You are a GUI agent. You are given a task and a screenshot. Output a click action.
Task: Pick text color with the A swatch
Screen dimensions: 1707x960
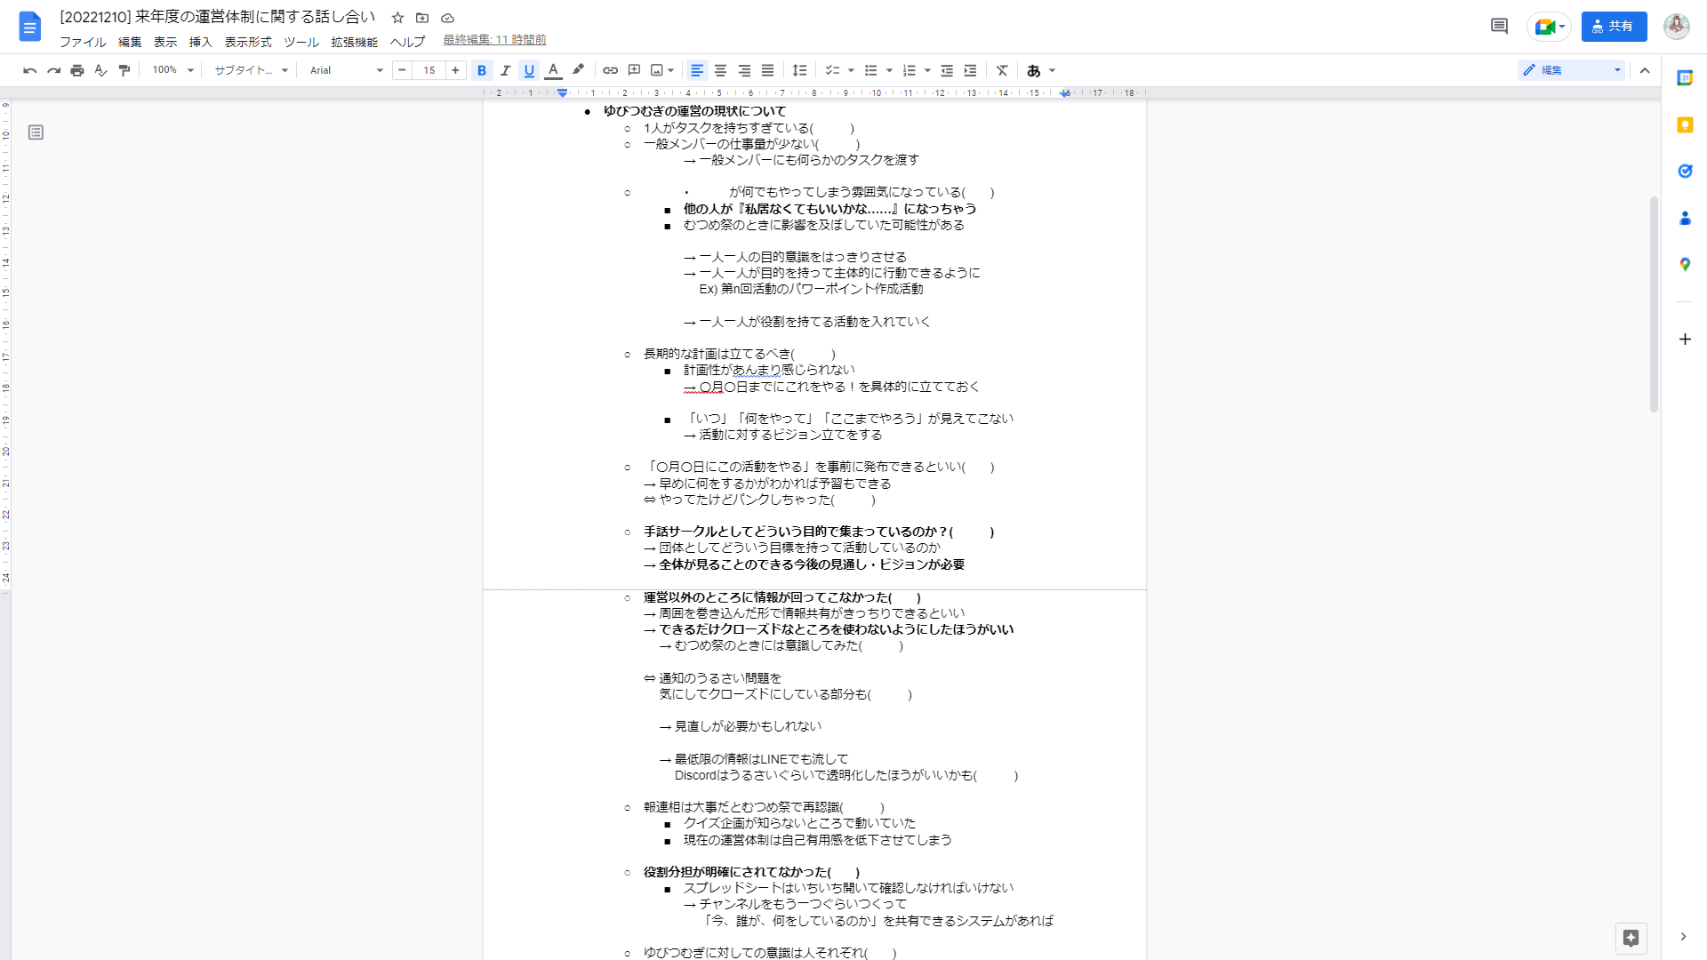point(553,71)
